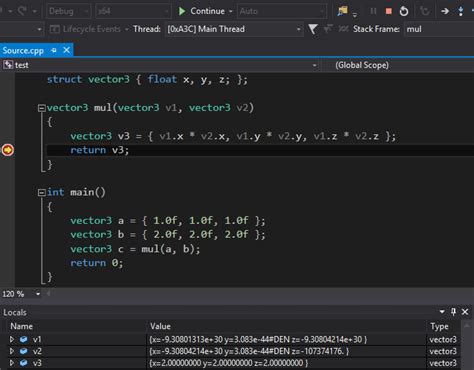Open the test project scope dropdown
474x370 pixels.
(160, 65)
